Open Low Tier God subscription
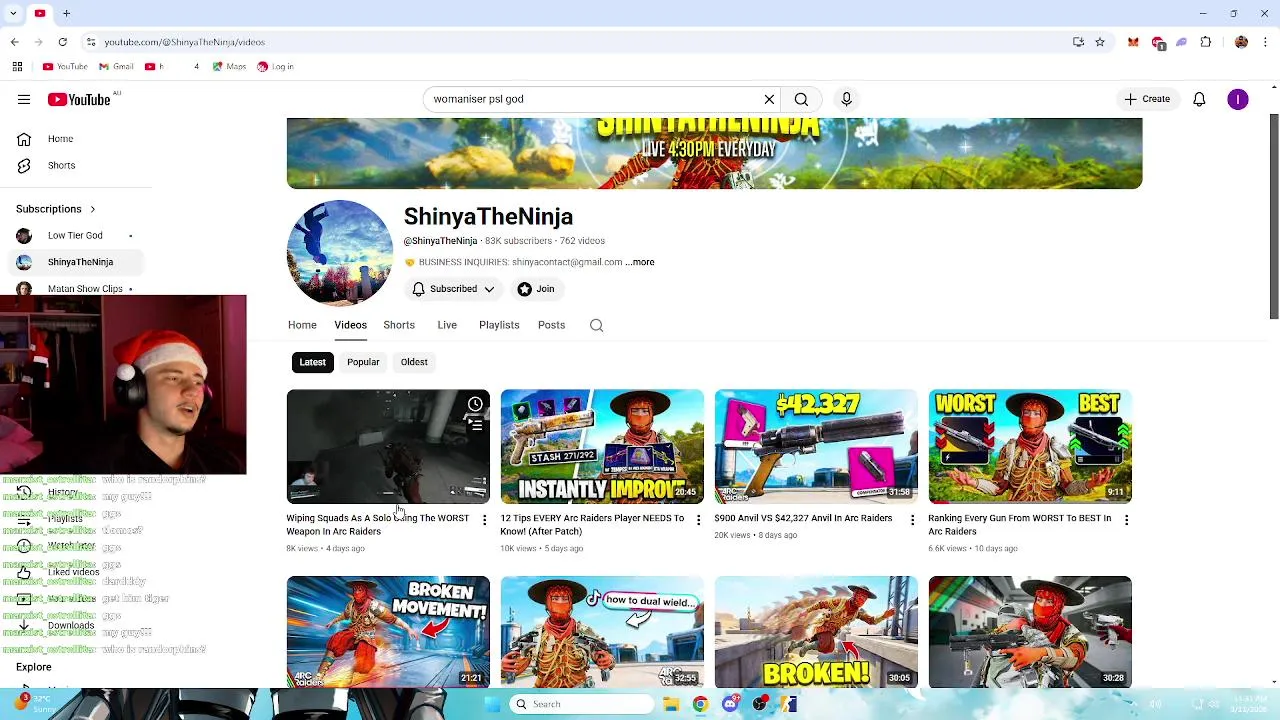1280x720 pixels. (75, 236)
